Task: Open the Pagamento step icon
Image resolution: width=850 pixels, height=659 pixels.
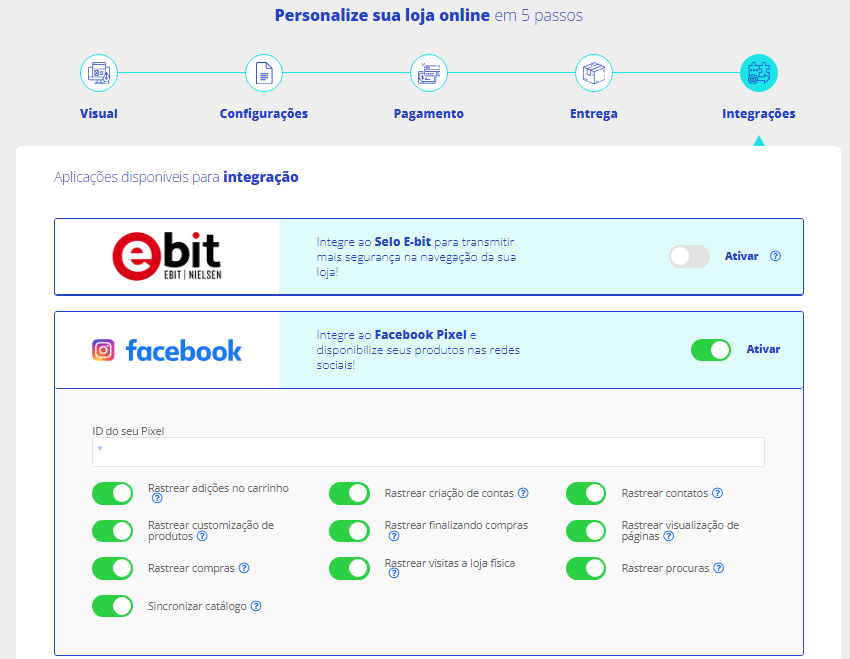Action: click(429, 73)
